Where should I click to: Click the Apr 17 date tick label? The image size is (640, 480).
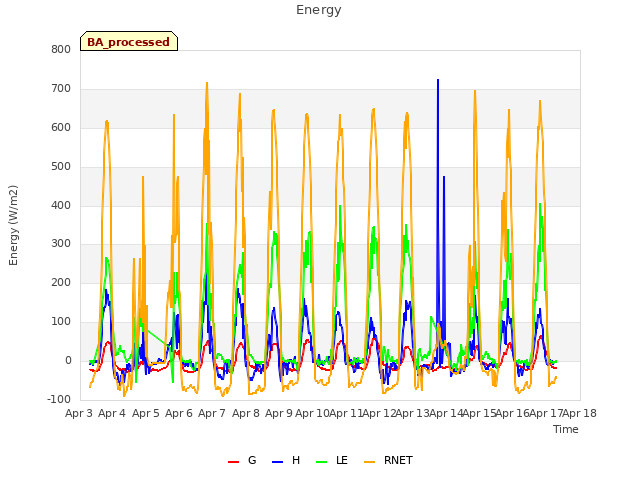(546, 413)
